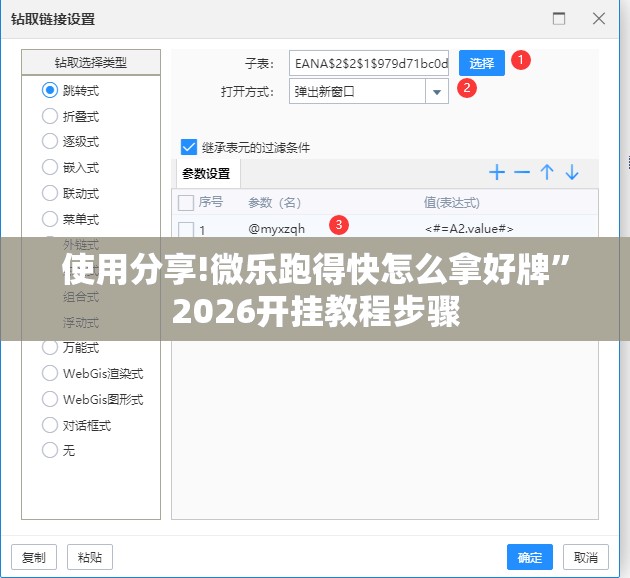Confirm with the 确定 button
This screenshot has width=630, height=578.
pyautogui.click(x=530, y=557)
